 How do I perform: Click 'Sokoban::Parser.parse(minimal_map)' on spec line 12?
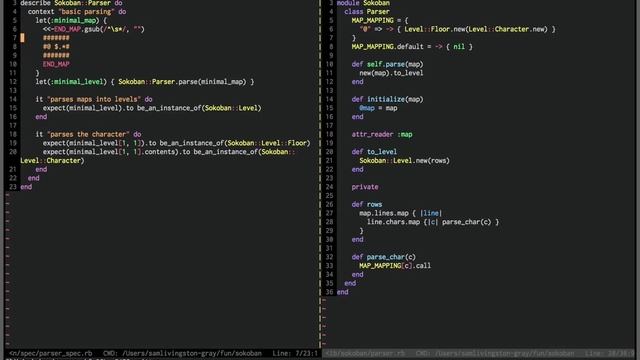[182, 82]
